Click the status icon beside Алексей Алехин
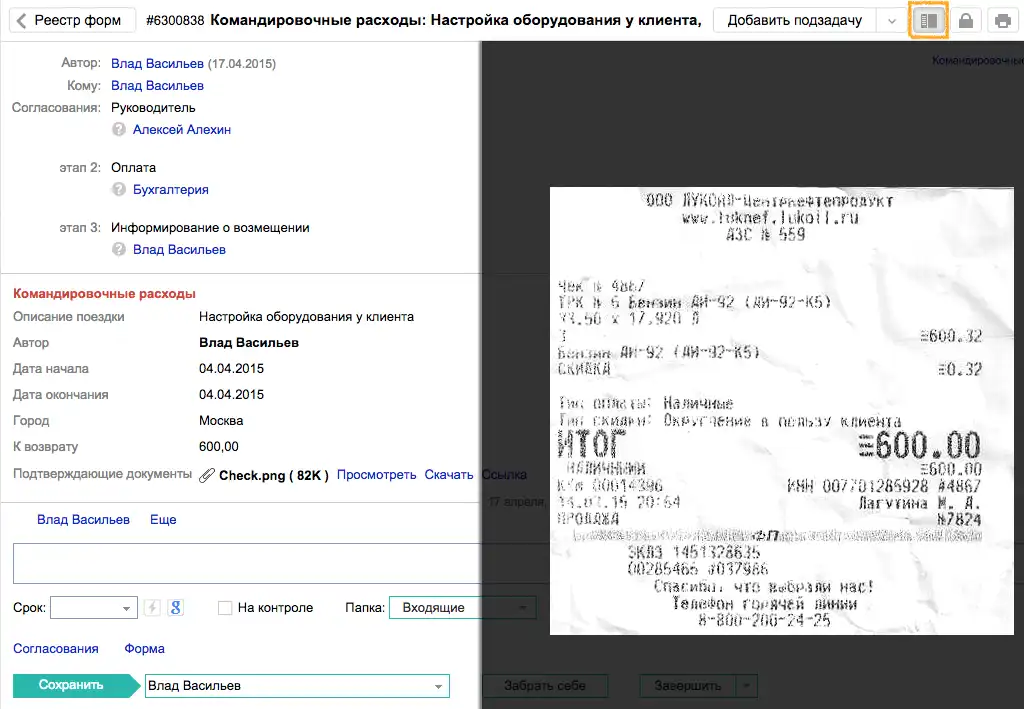The image size is (1024, 709). (119, 129)
